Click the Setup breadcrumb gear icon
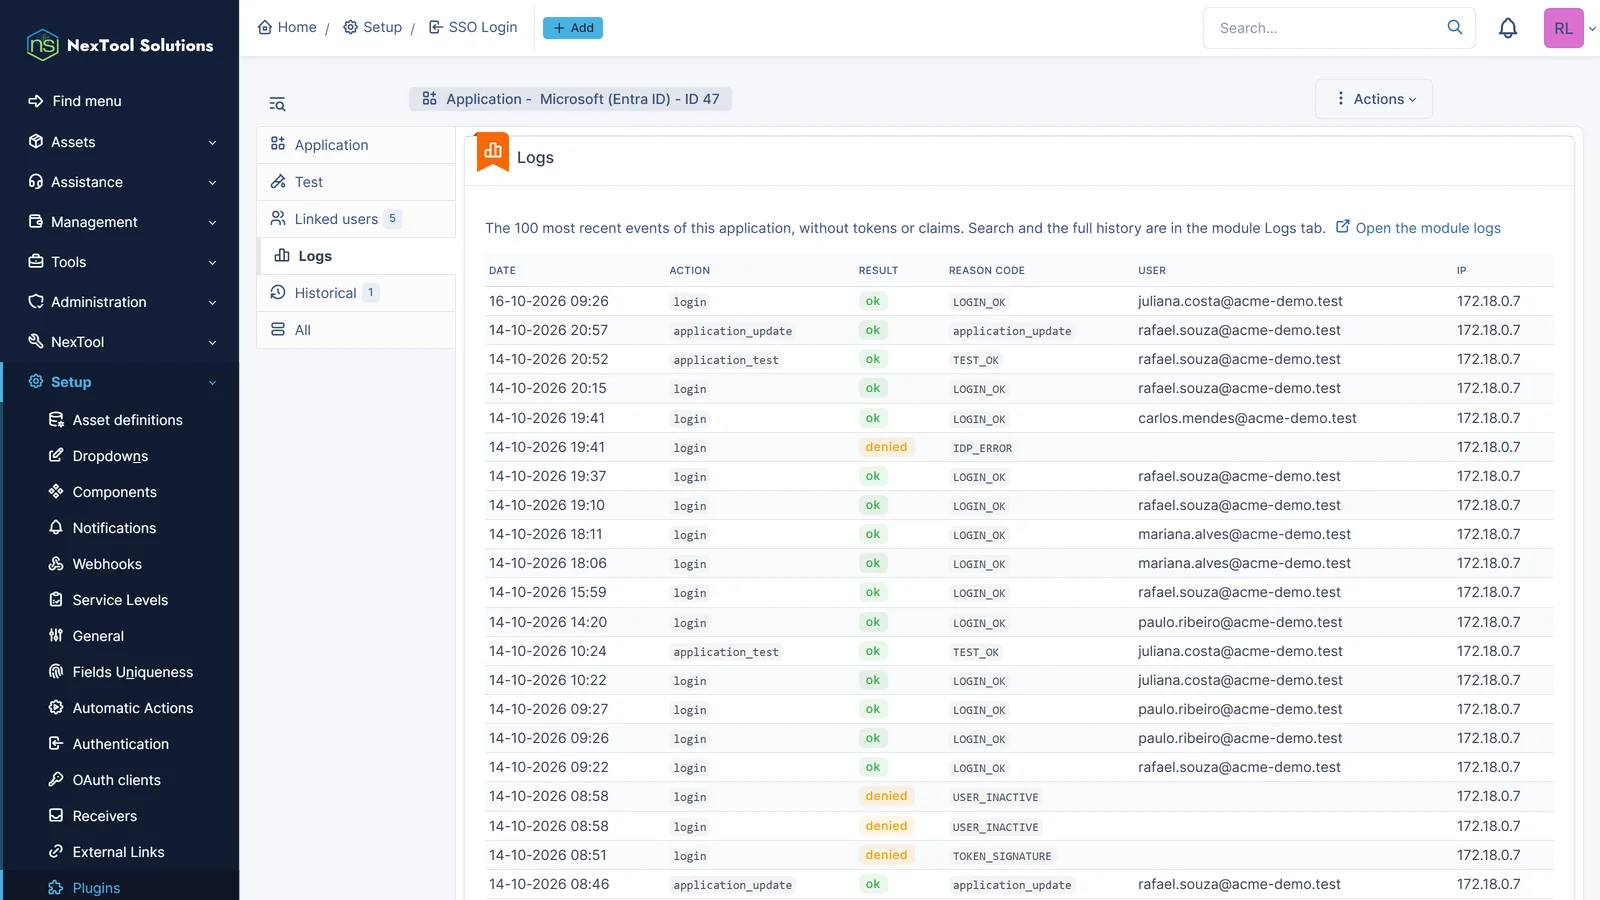The height and width of the screenshot is (900, 1600). point(350,27)
